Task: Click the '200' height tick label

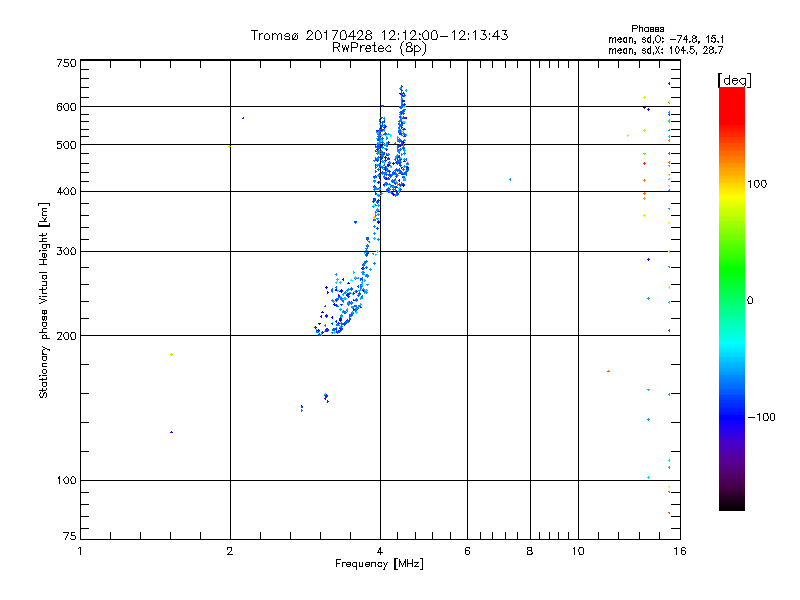Action: tap(66, 336)
